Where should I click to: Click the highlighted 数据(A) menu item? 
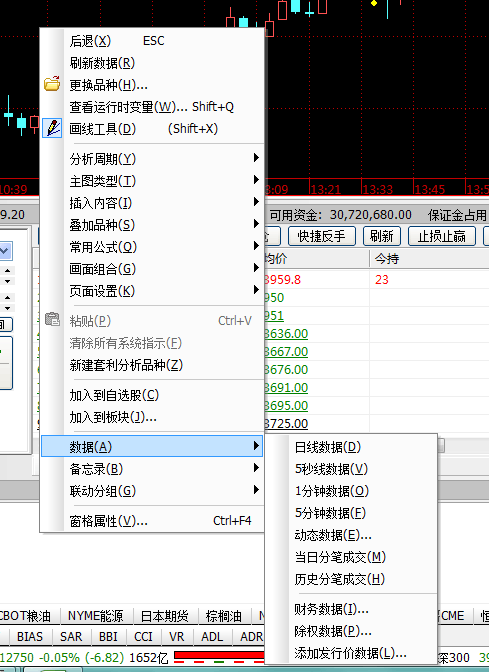tap(152, 447)
